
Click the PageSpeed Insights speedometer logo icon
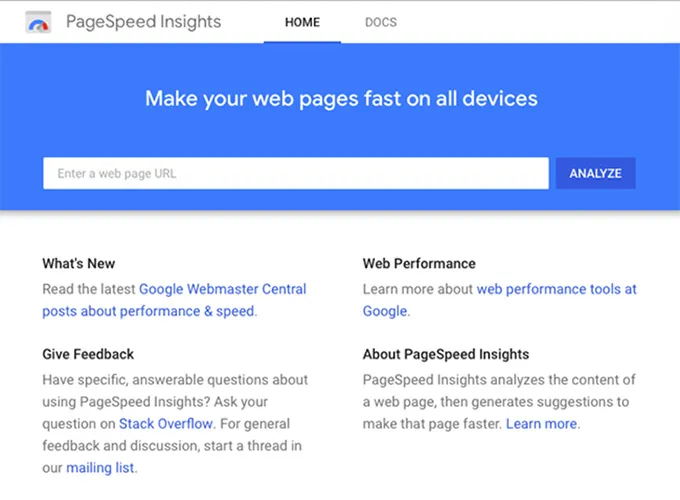coord(39,22)
